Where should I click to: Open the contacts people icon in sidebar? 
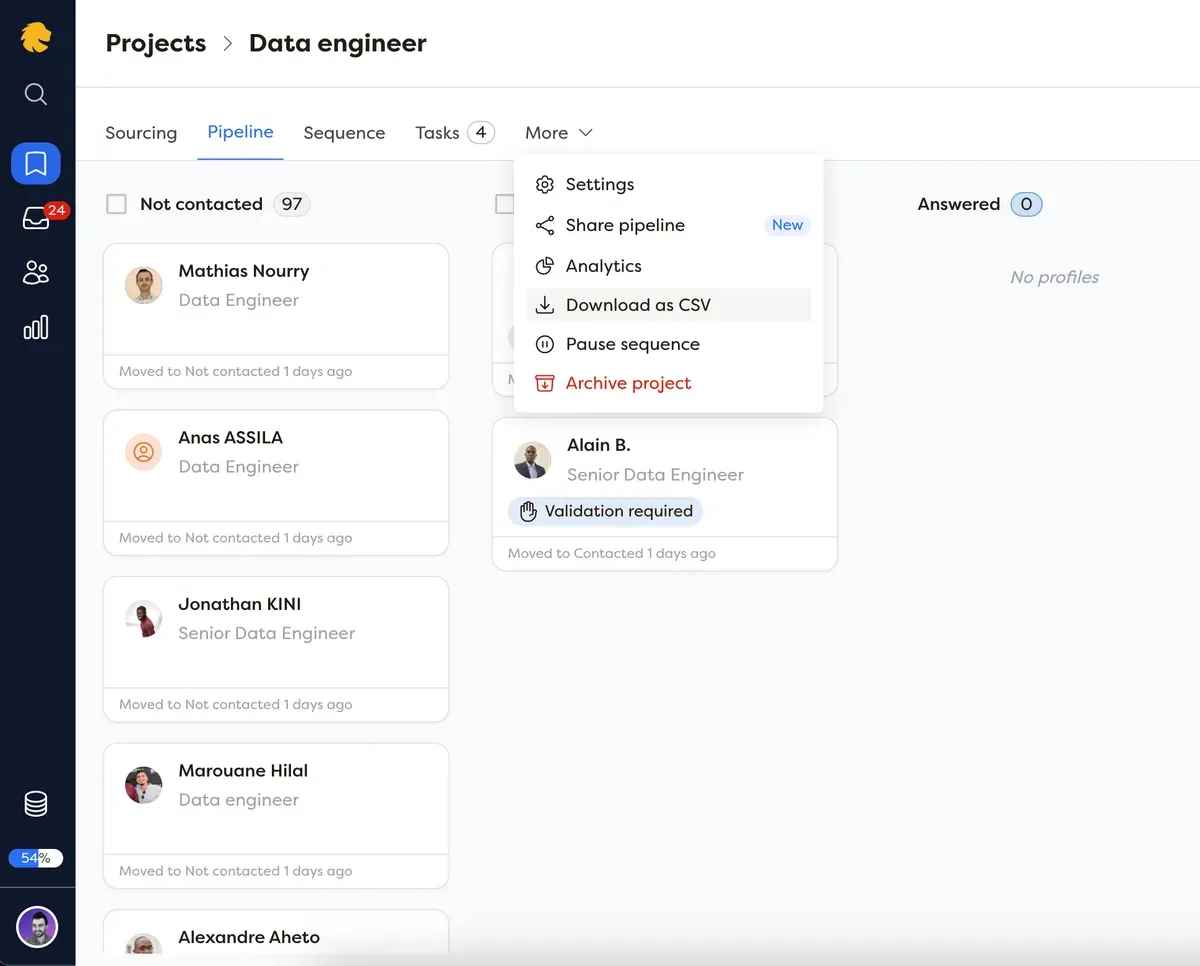[36, 272]
